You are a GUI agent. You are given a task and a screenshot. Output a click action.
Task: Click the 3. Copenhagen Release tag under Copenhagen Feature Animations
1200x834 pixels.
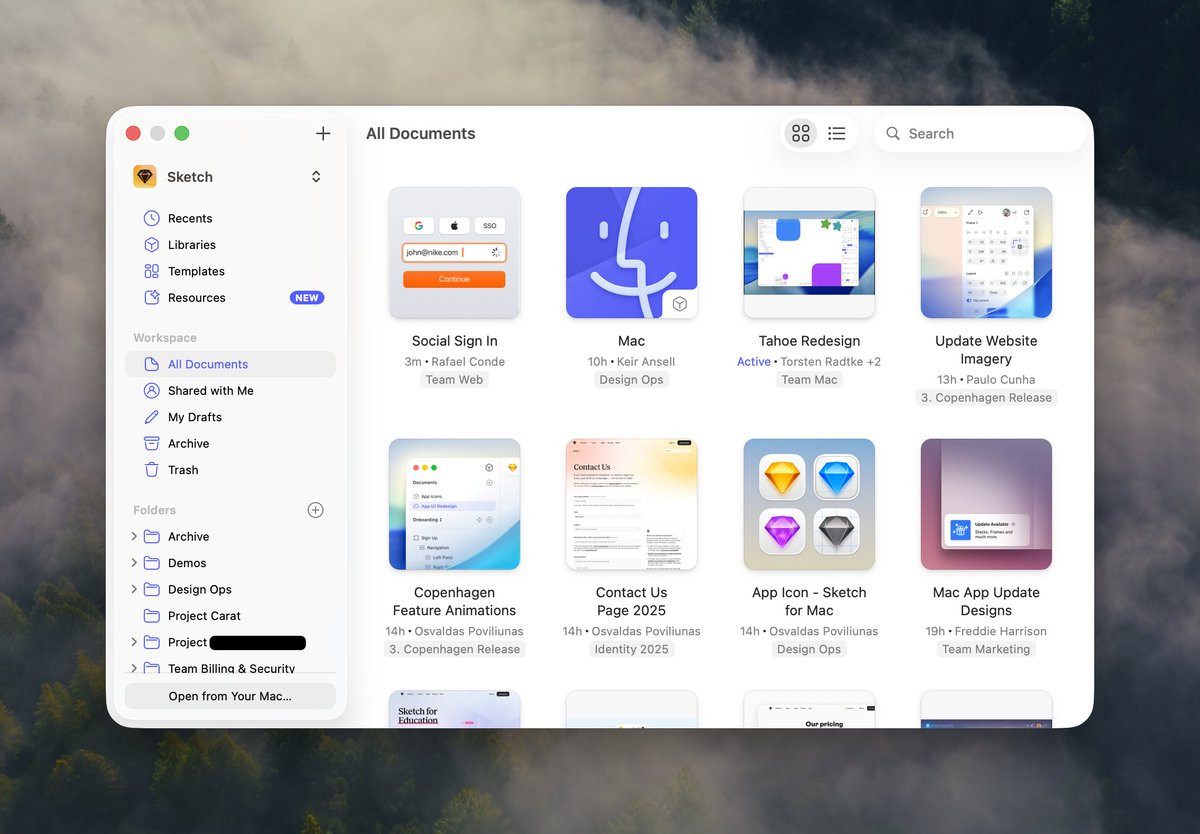pyautogui.click(x=454, y=649)
